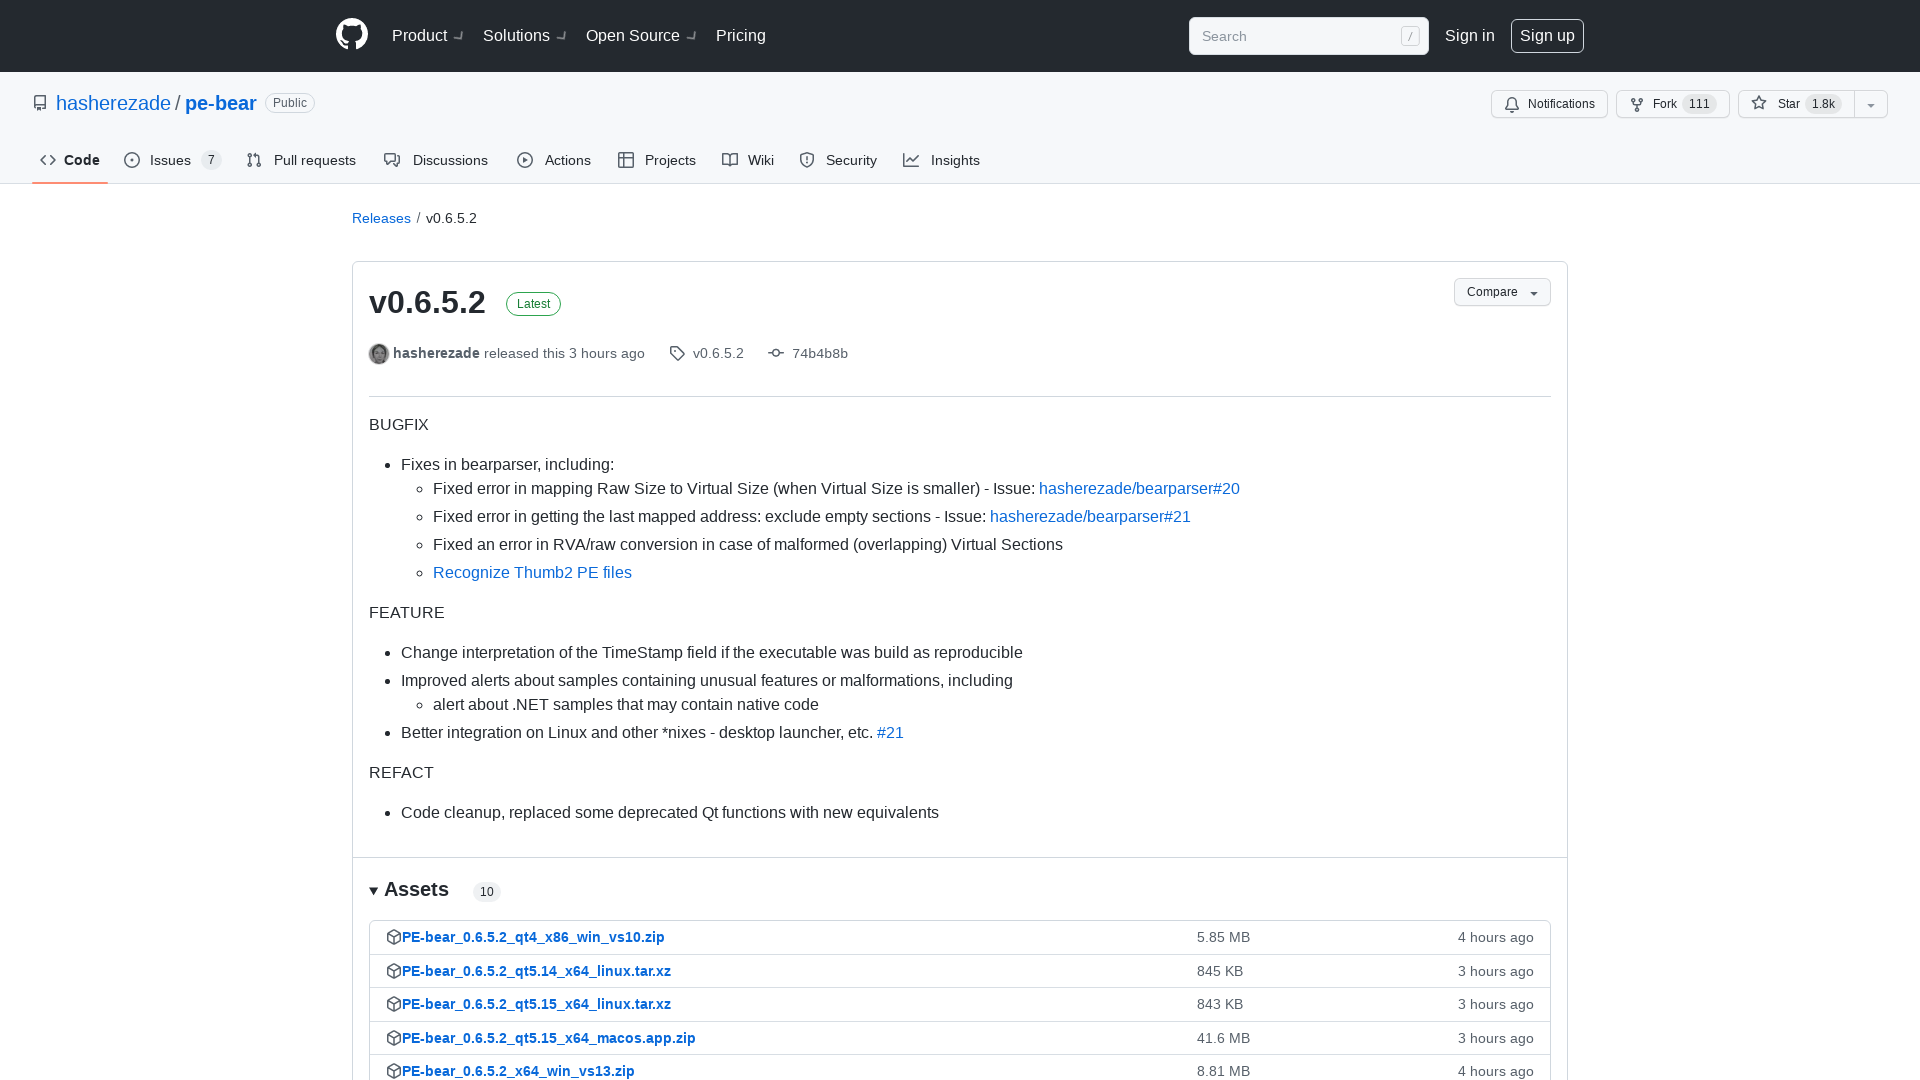Click package icon for qt5.15_x64_linux.tar.xz asset
Screen dimensions: 1920x1080
394,1004
